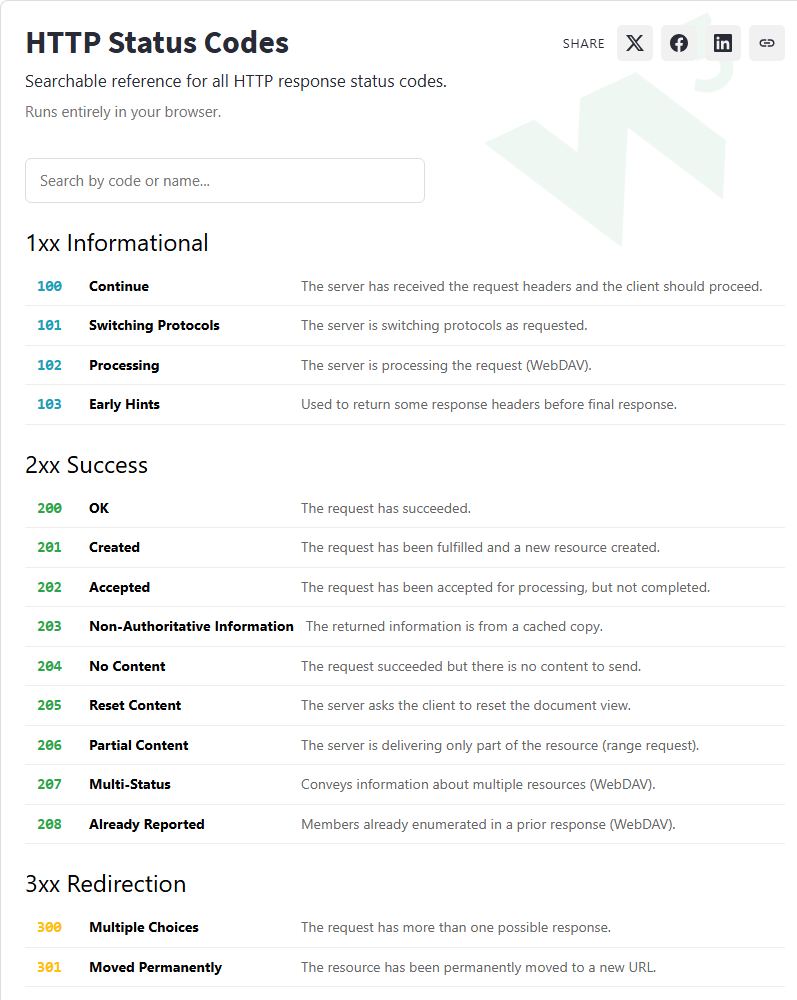Select the 100 Continue row
Viewport: 797px width, 1000px height.
(405, 286)
